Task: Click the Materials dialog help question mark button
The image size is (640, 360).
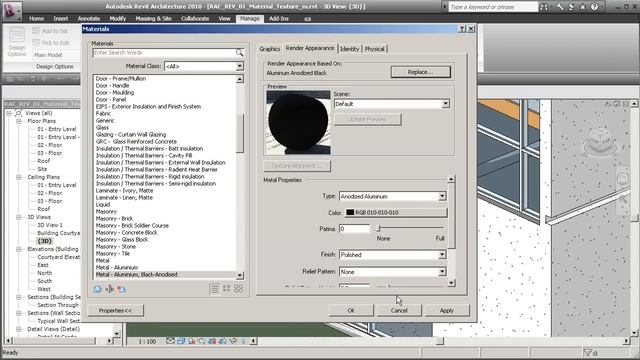Action: pyautogui.click(x=462, y=29)
